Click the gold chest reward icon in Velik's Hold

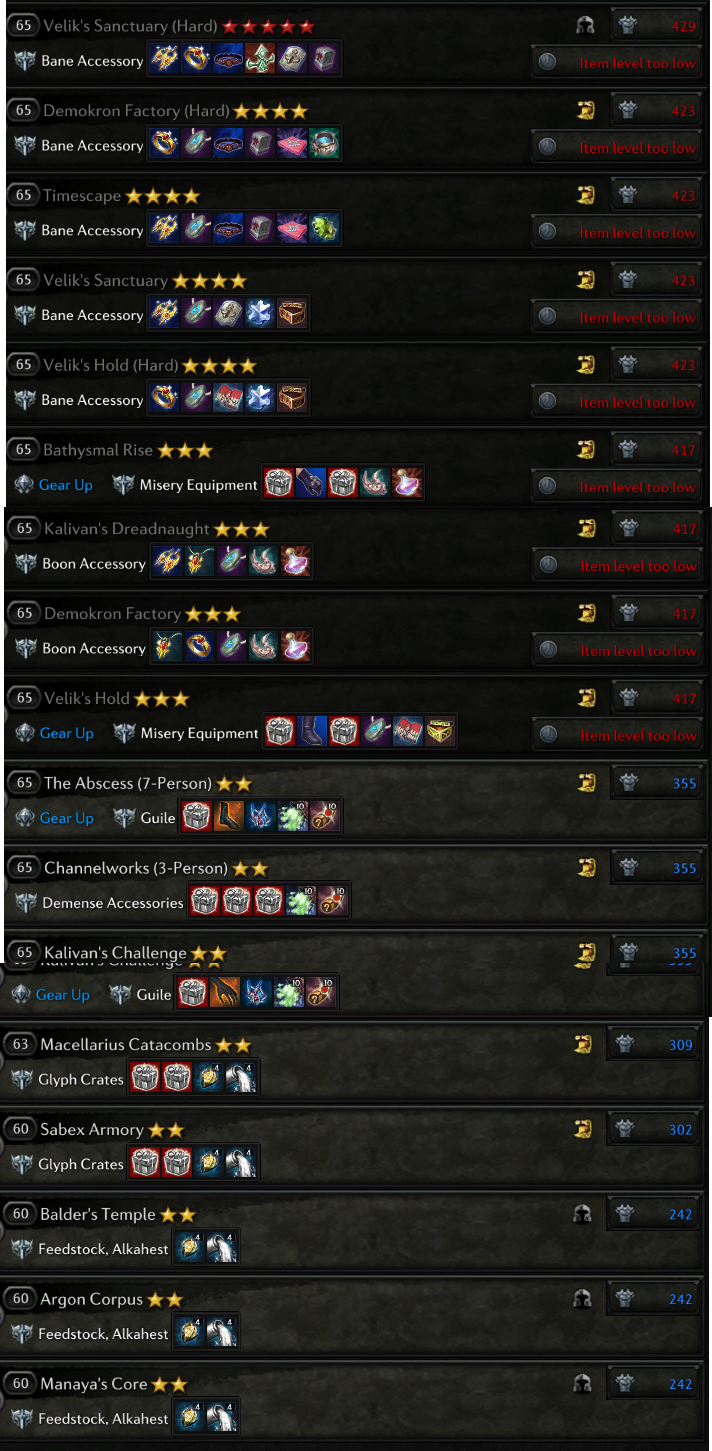[439, 733]
